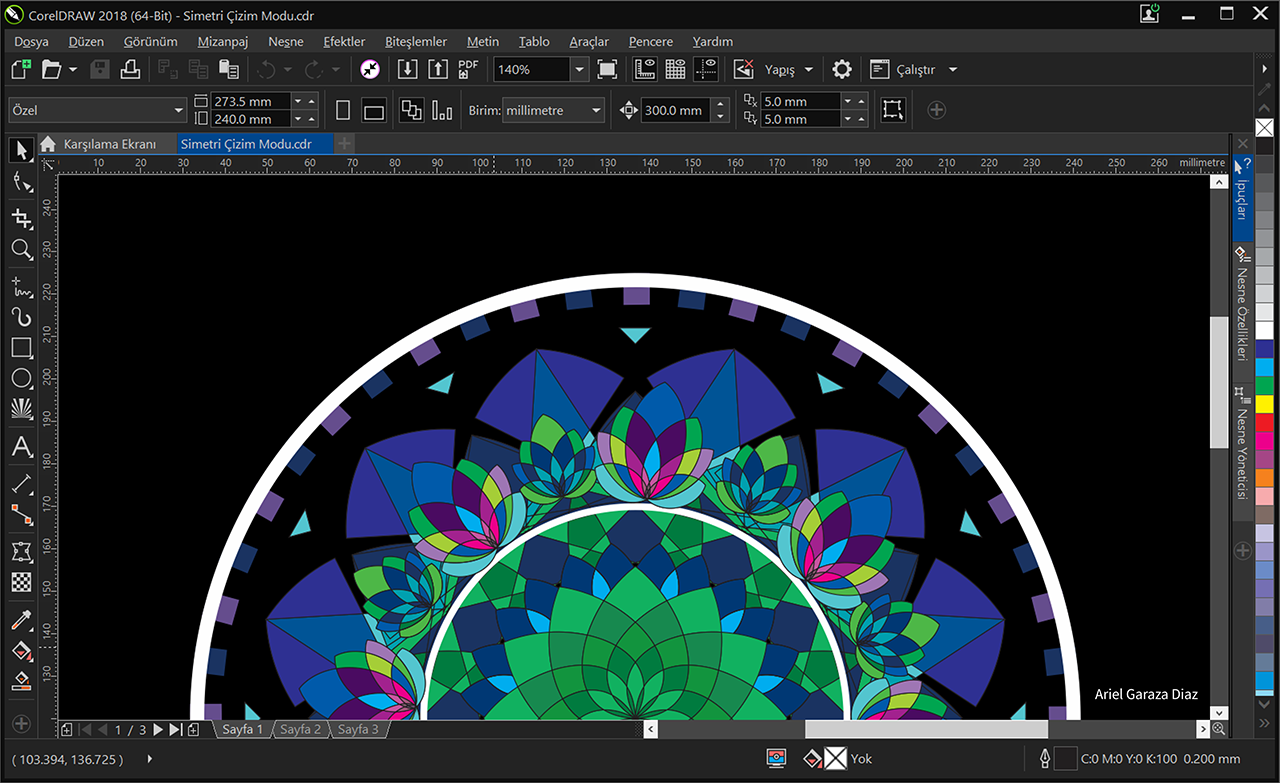
Task: Choose the Parallel Dimension tool
Action: tap(21, 485)
